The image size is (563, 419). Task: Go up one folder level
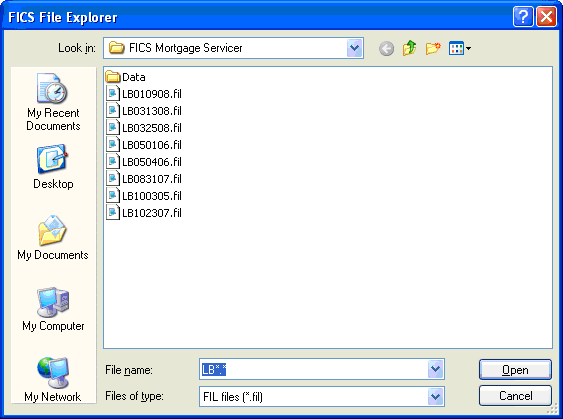[x=409, y=48]
